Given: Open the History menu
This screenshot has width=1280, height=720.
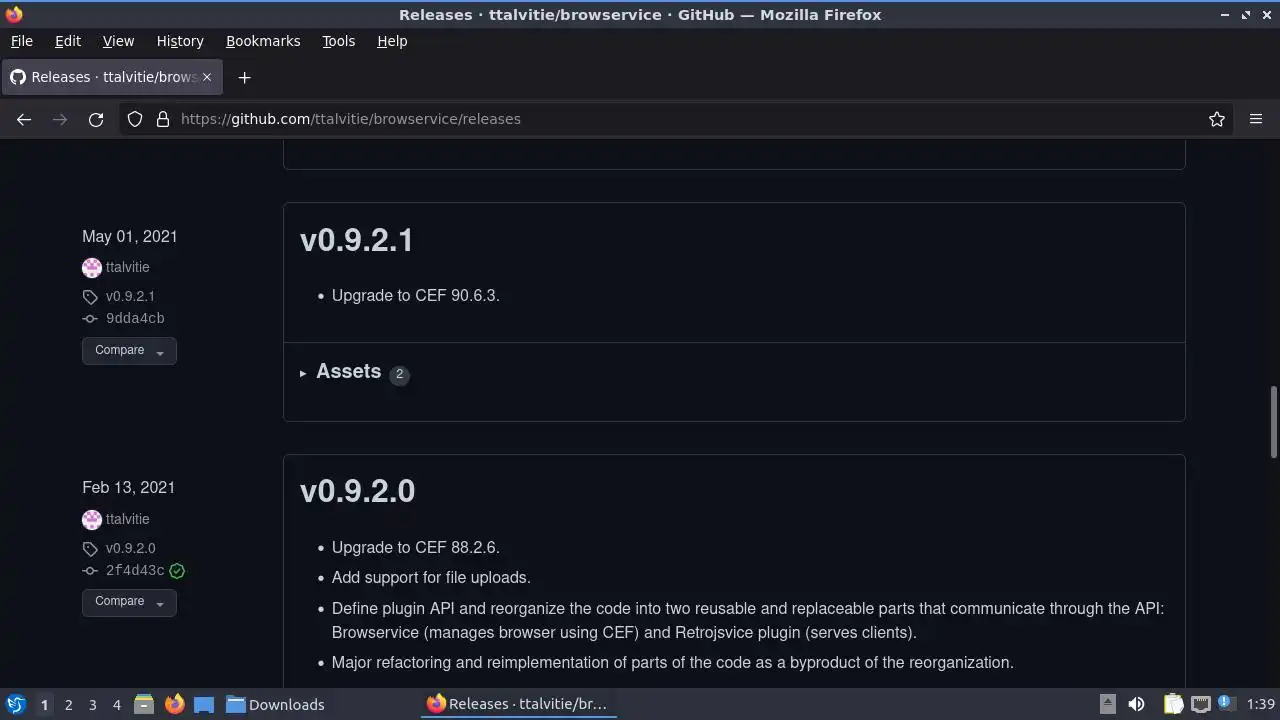Looking at the screenshot, I should tap(180, 41).
